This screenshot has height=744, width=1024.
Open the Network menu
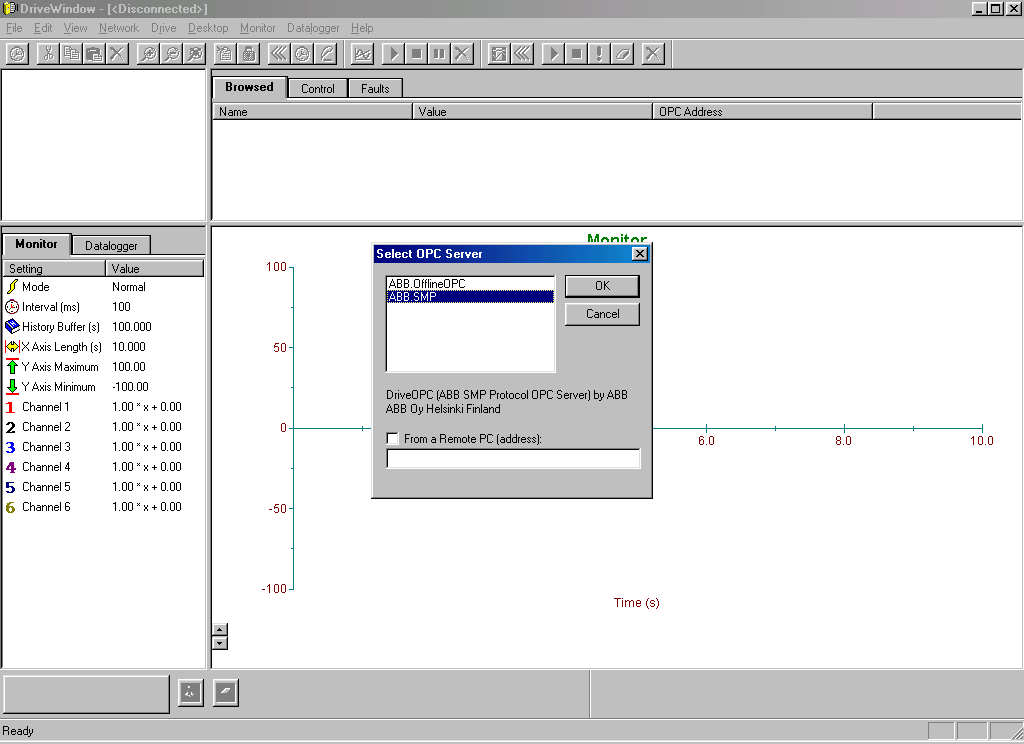click(119, 28)
